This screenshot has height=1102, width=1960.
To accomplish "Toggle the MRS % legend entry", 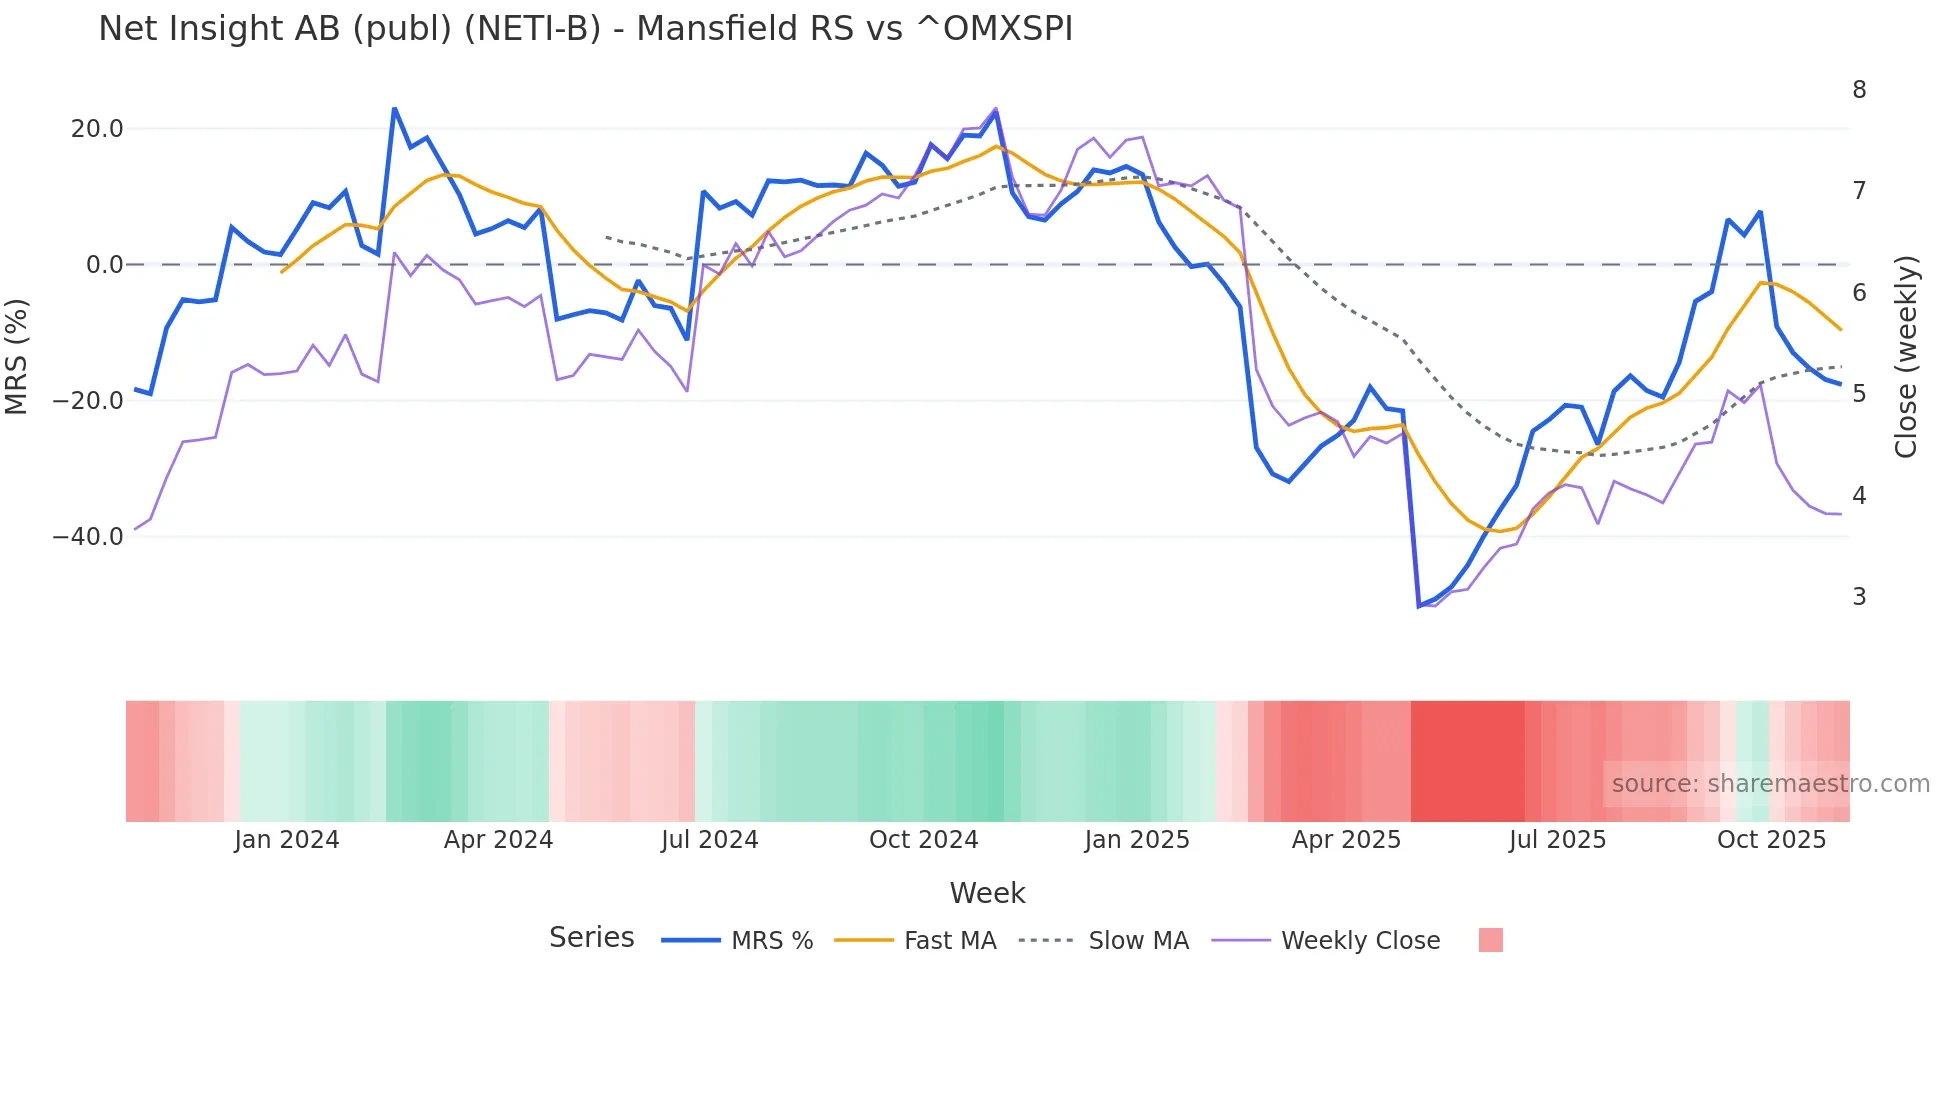I will [737, 941].
